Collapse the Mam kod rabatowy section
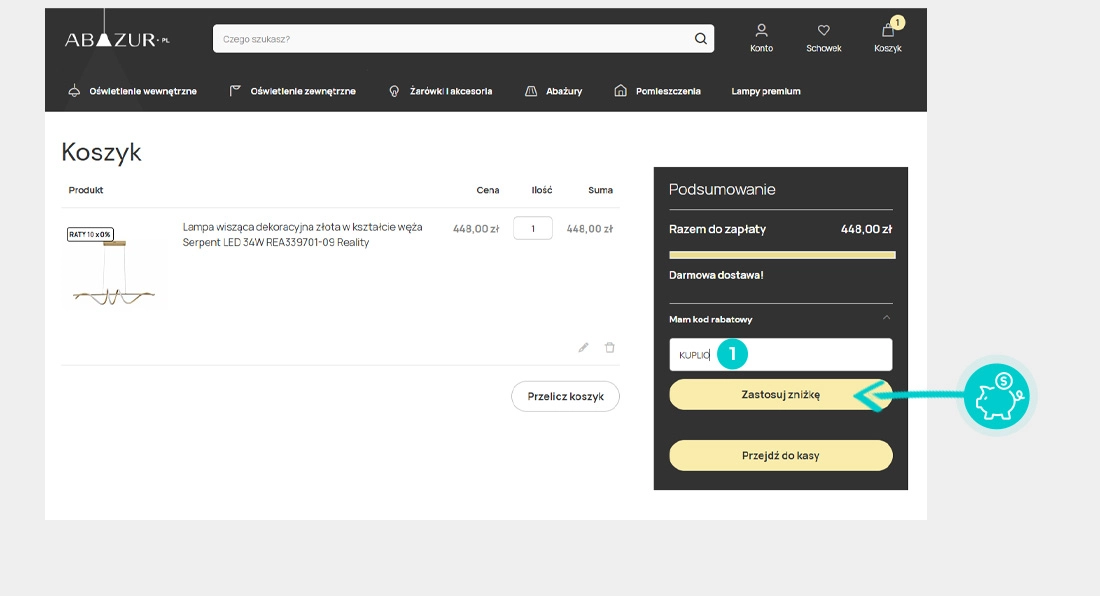The image size is (1100, 596). click(886, 318)
